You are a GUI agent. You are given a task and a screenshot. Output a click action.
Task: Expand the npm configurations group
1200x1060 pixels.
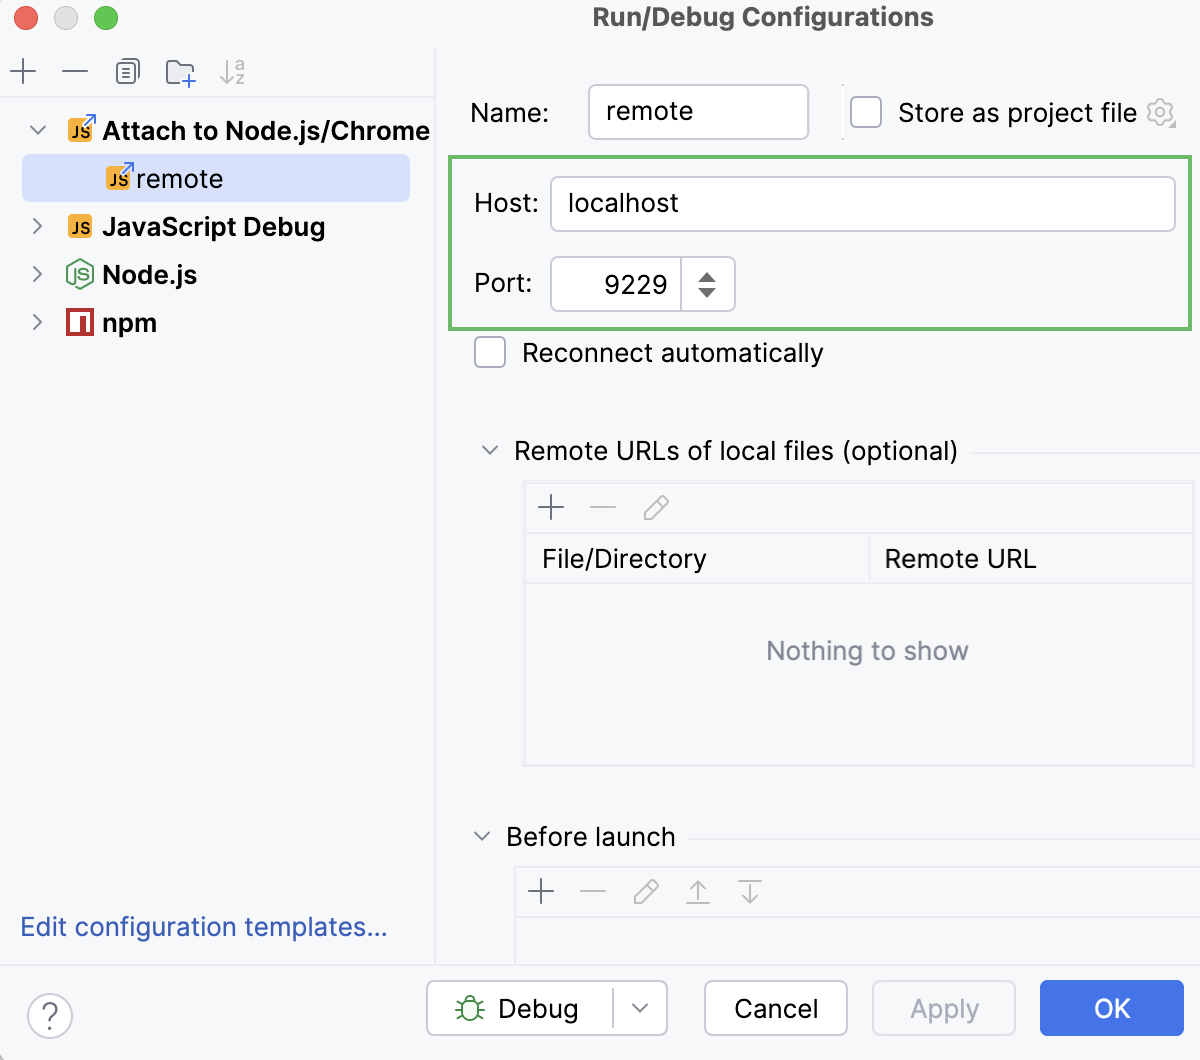(x=38, y=322)
